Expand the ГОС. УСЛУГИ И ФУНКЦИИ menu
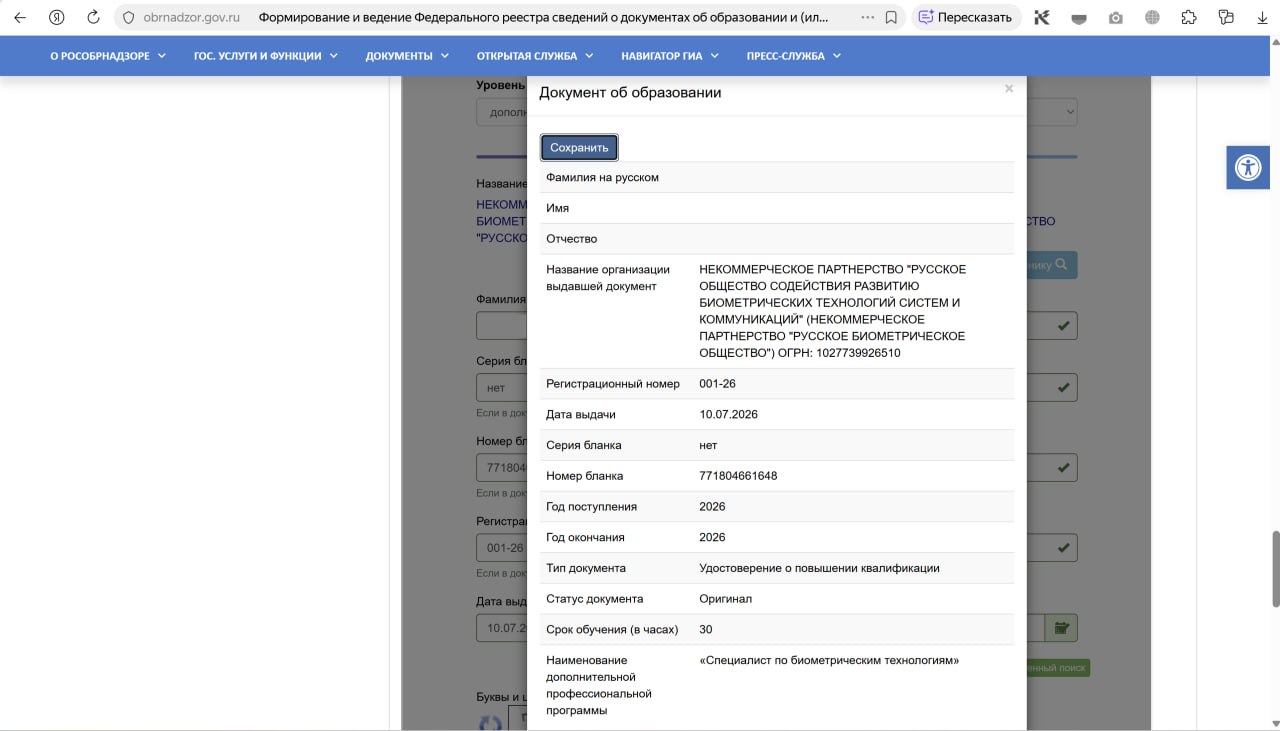Viewport: 1280px width, 731px height. 266,56
